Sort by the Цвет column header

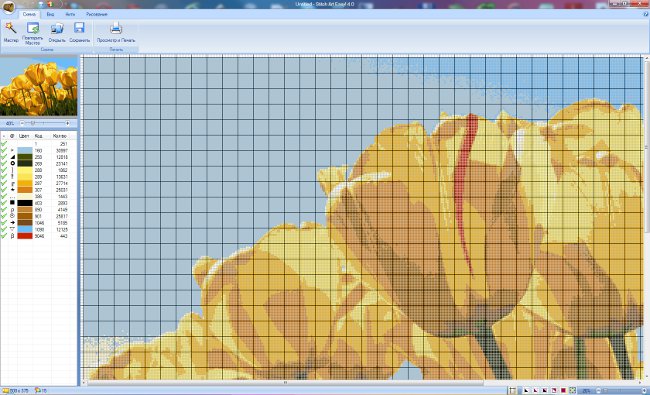[24, 136]
